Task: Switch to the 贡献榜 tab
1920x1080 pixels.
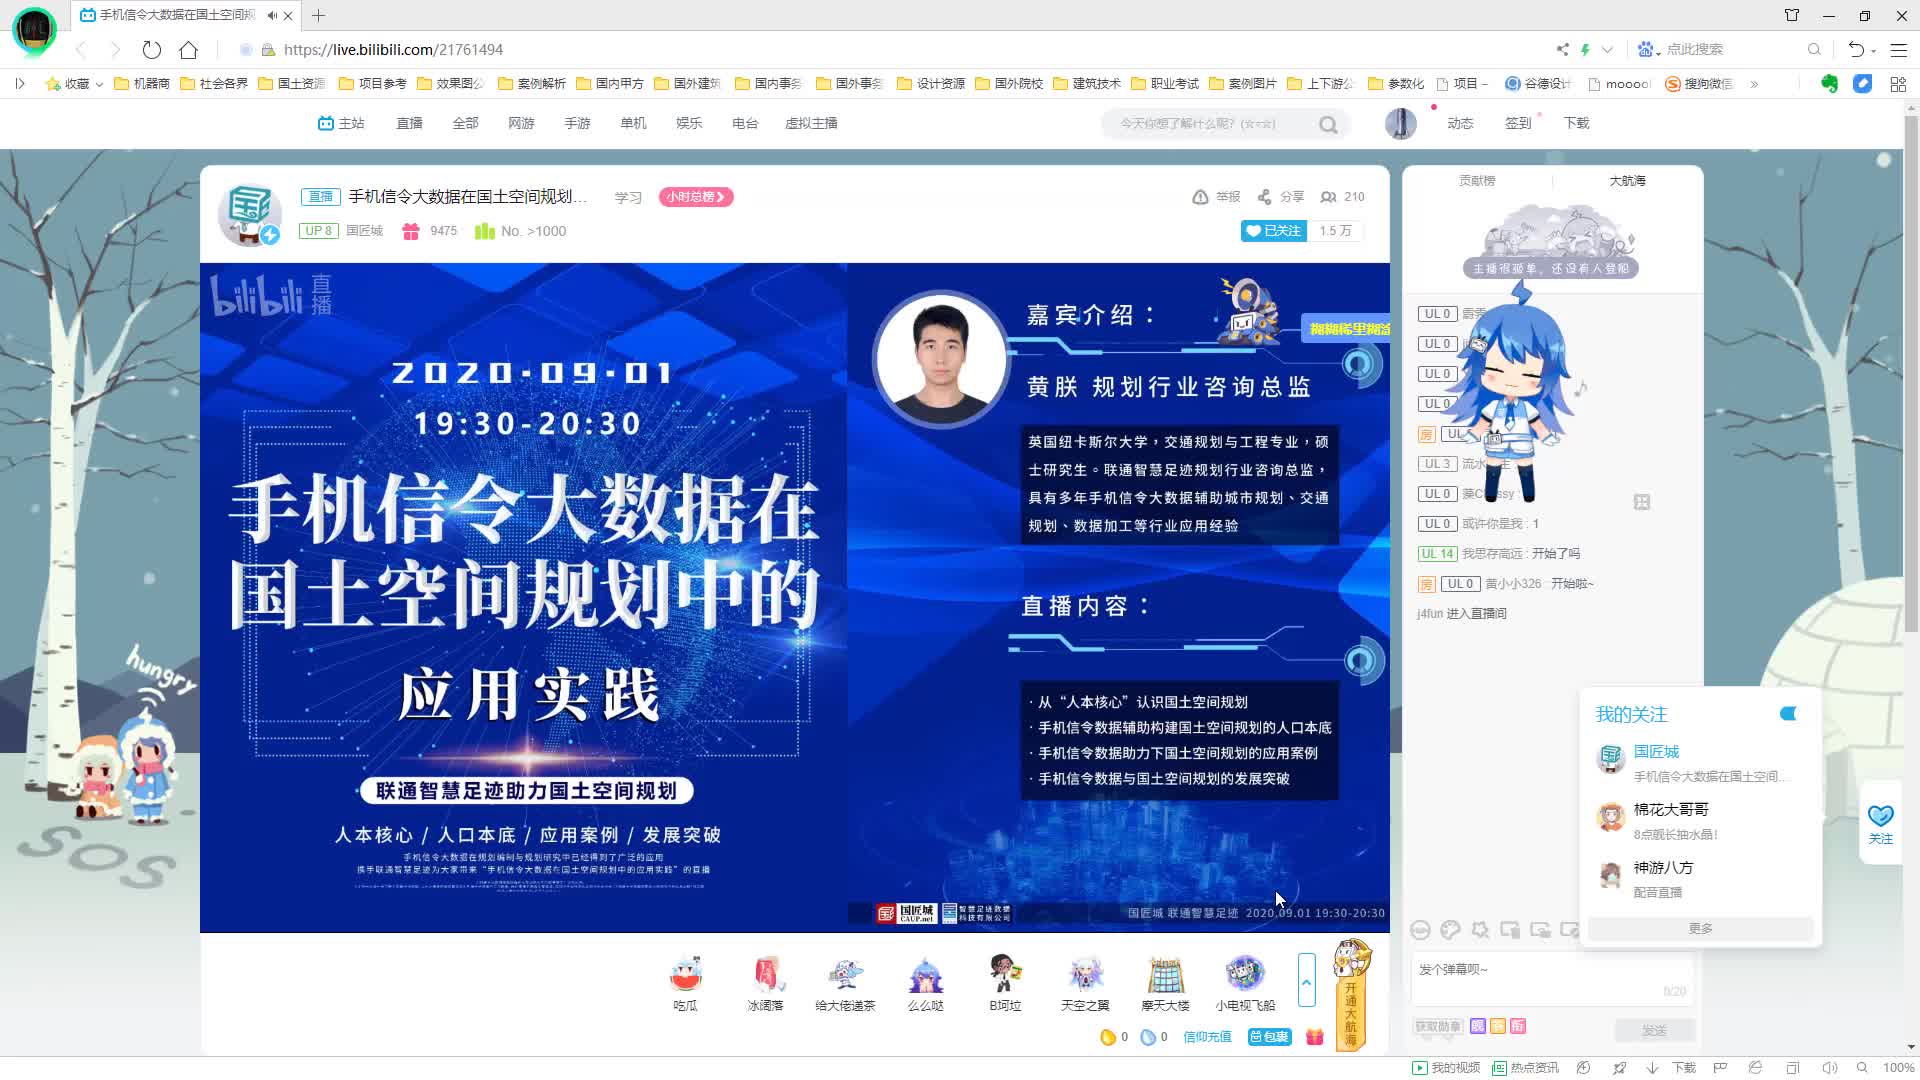Action: (x=1477, y=181)
